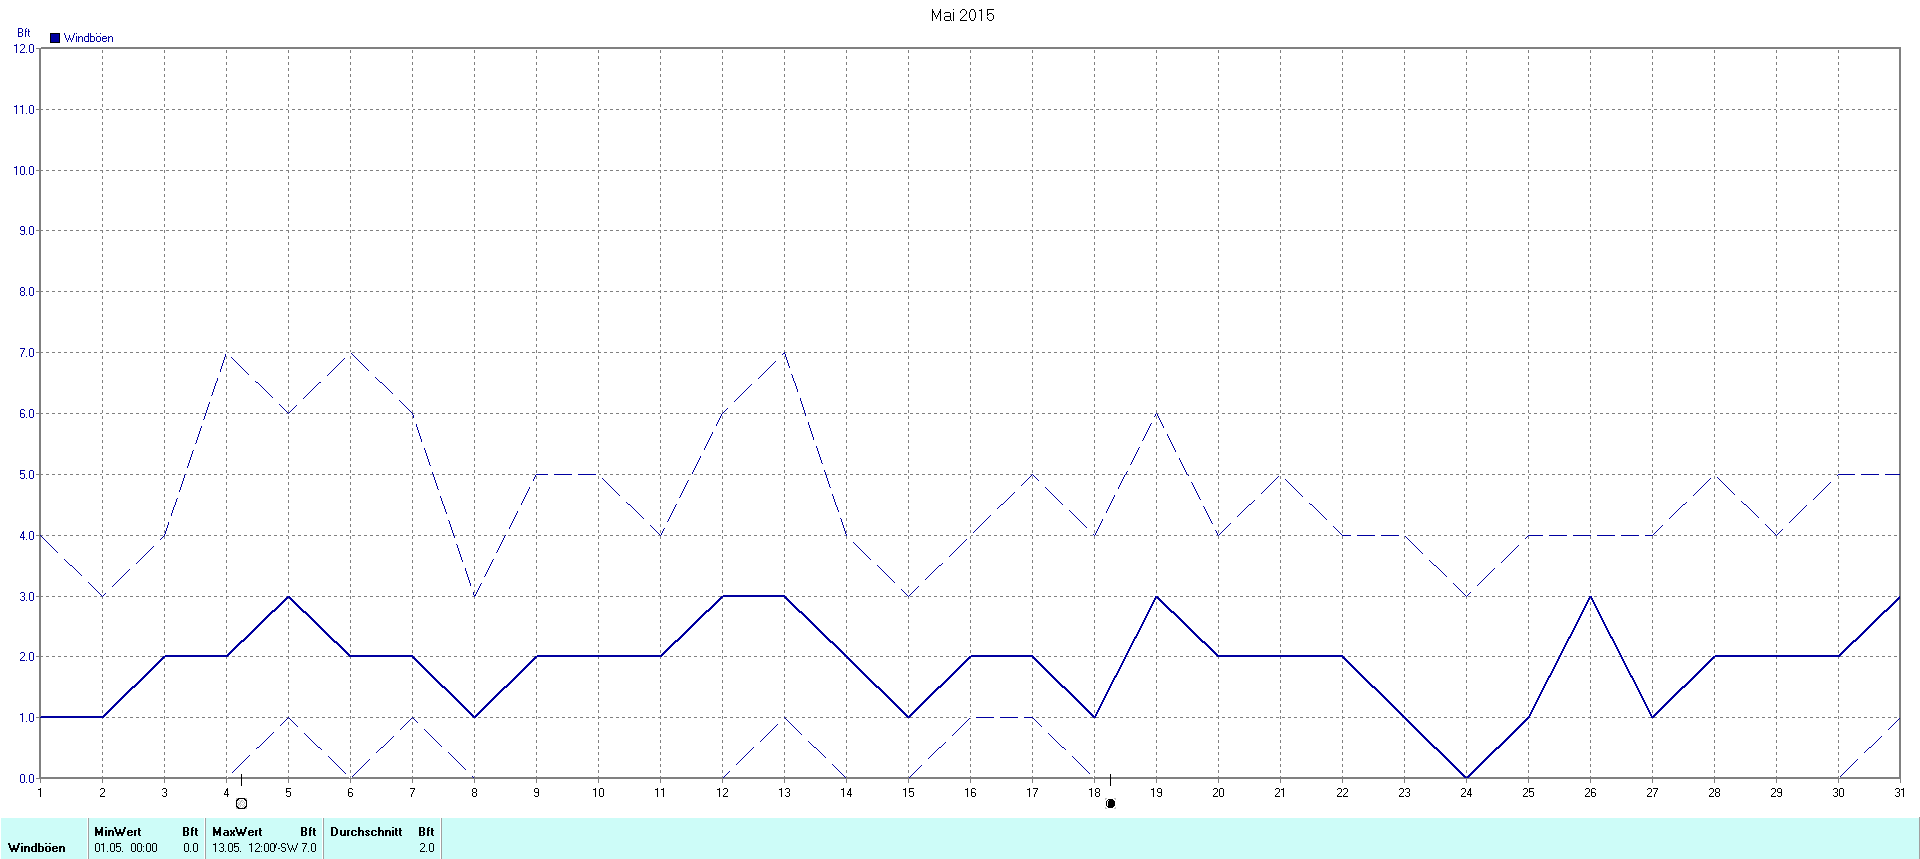
Task: Click the solid line peak at day 26
Action: [x=1590, y=597]
